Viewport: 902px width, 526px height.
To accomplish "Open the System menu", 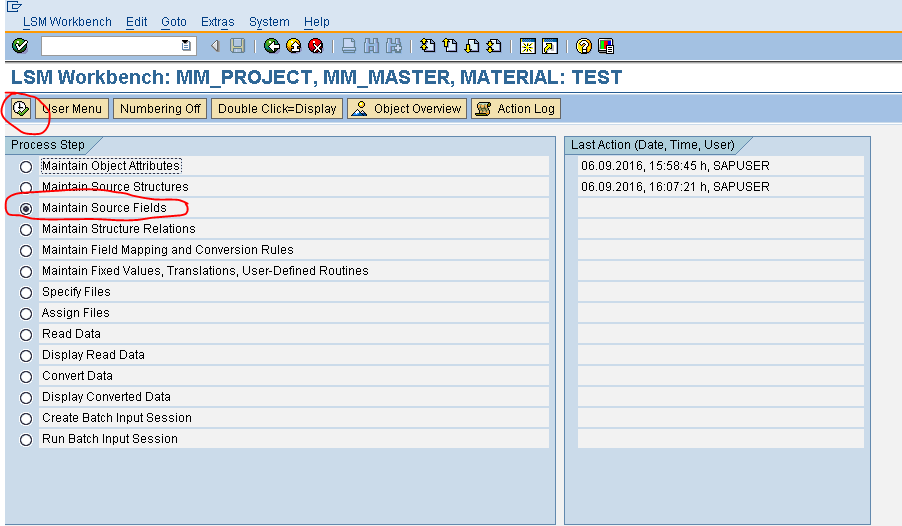I will 269,22.
